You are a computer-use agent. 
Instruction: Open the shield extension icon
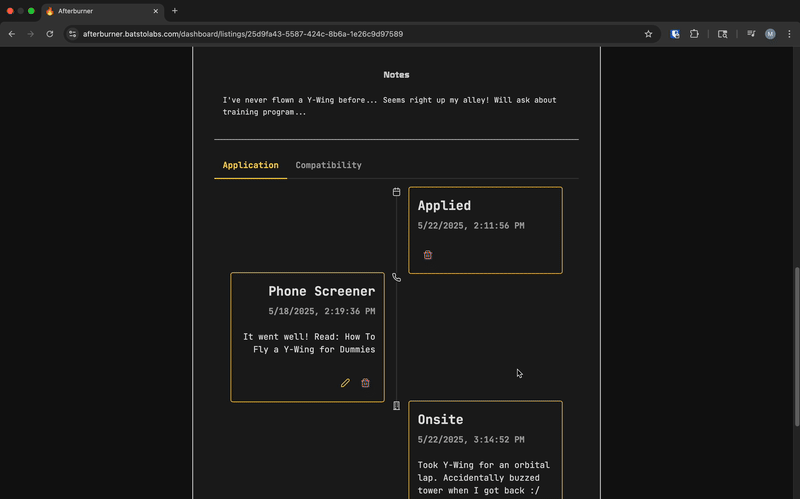coord(675,34)
